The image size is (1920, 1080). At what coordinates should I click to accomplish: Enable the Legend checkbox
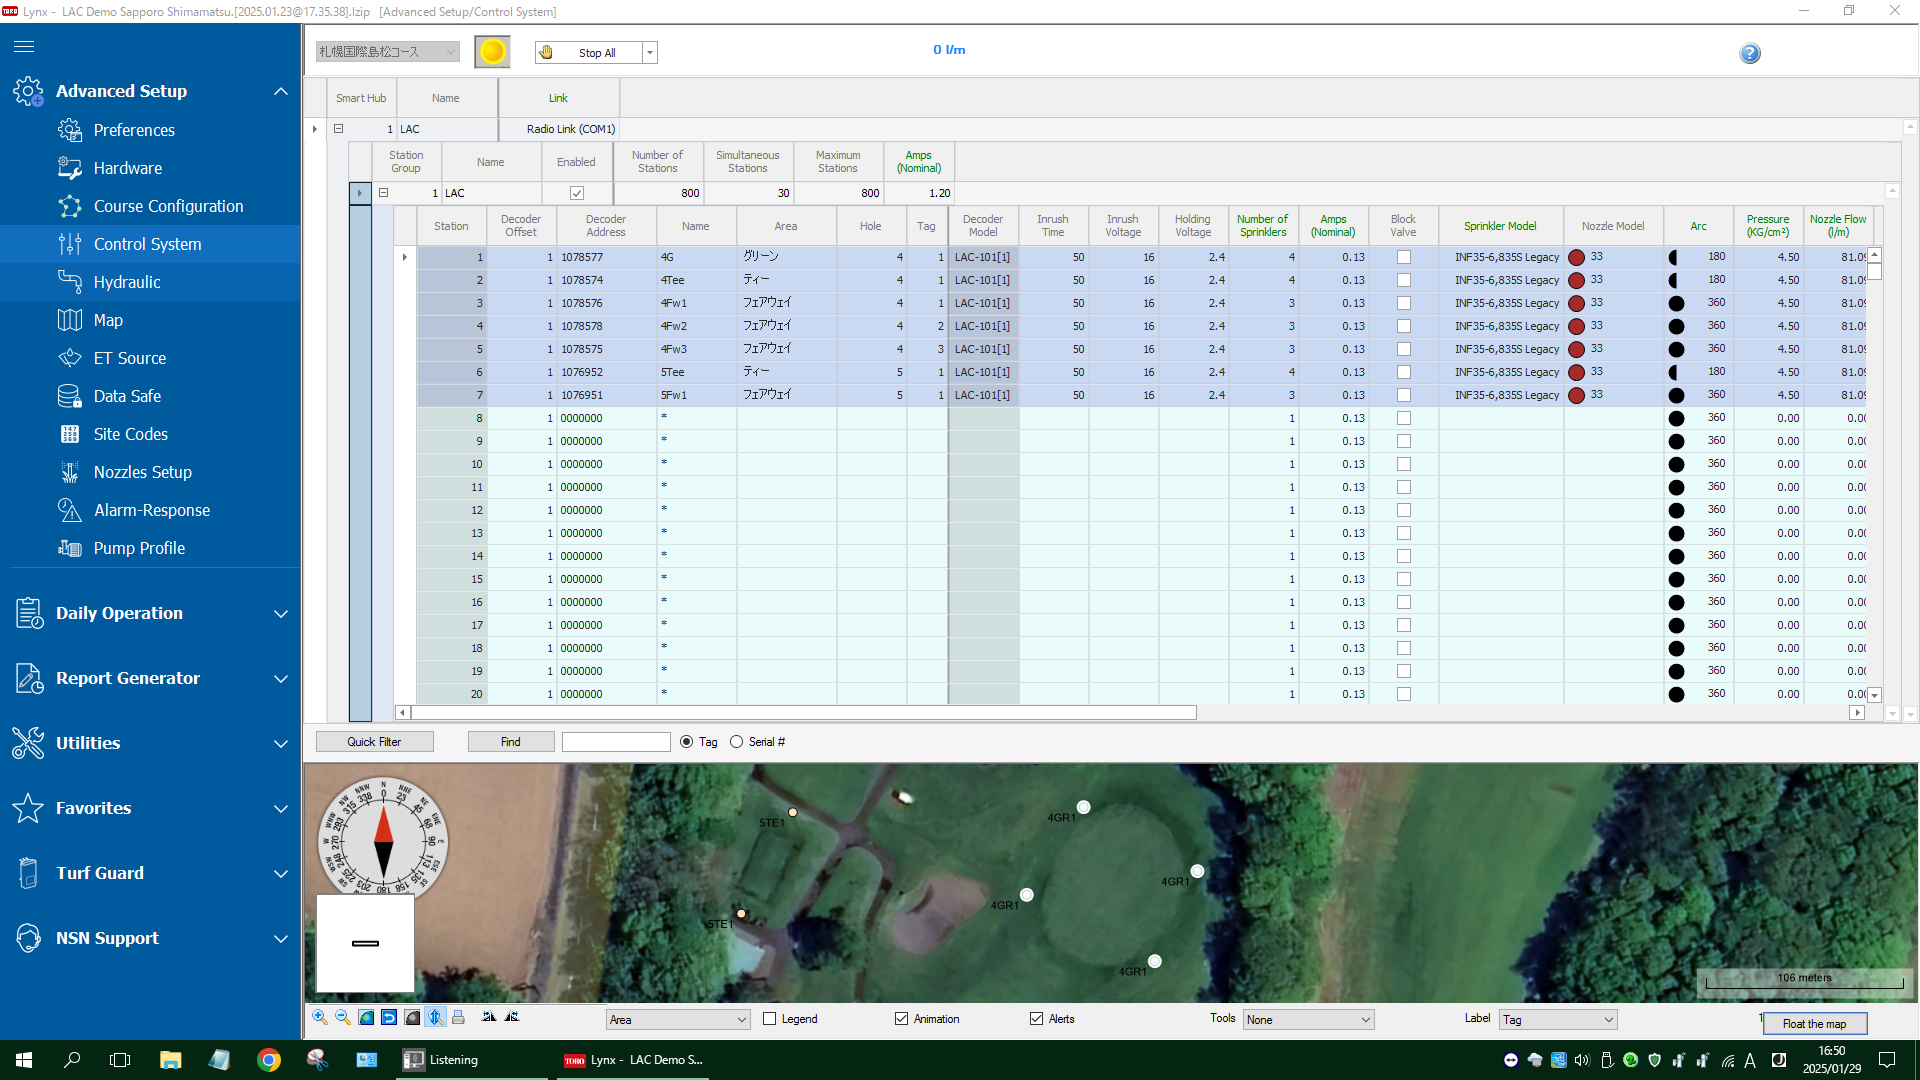click(x=769, y=1019)
